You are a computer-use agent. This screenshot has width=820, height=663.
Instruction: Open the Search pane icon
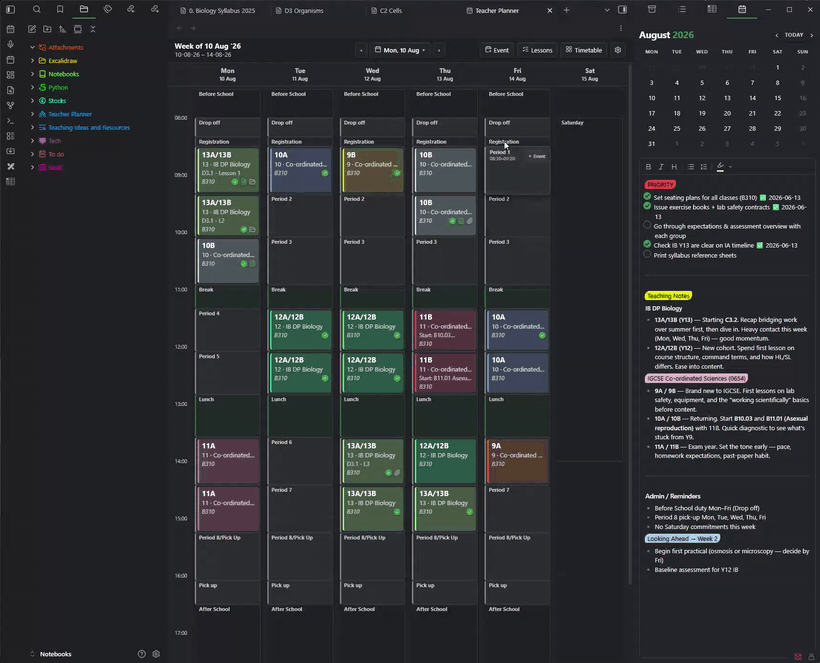click(x=37, y=9)
